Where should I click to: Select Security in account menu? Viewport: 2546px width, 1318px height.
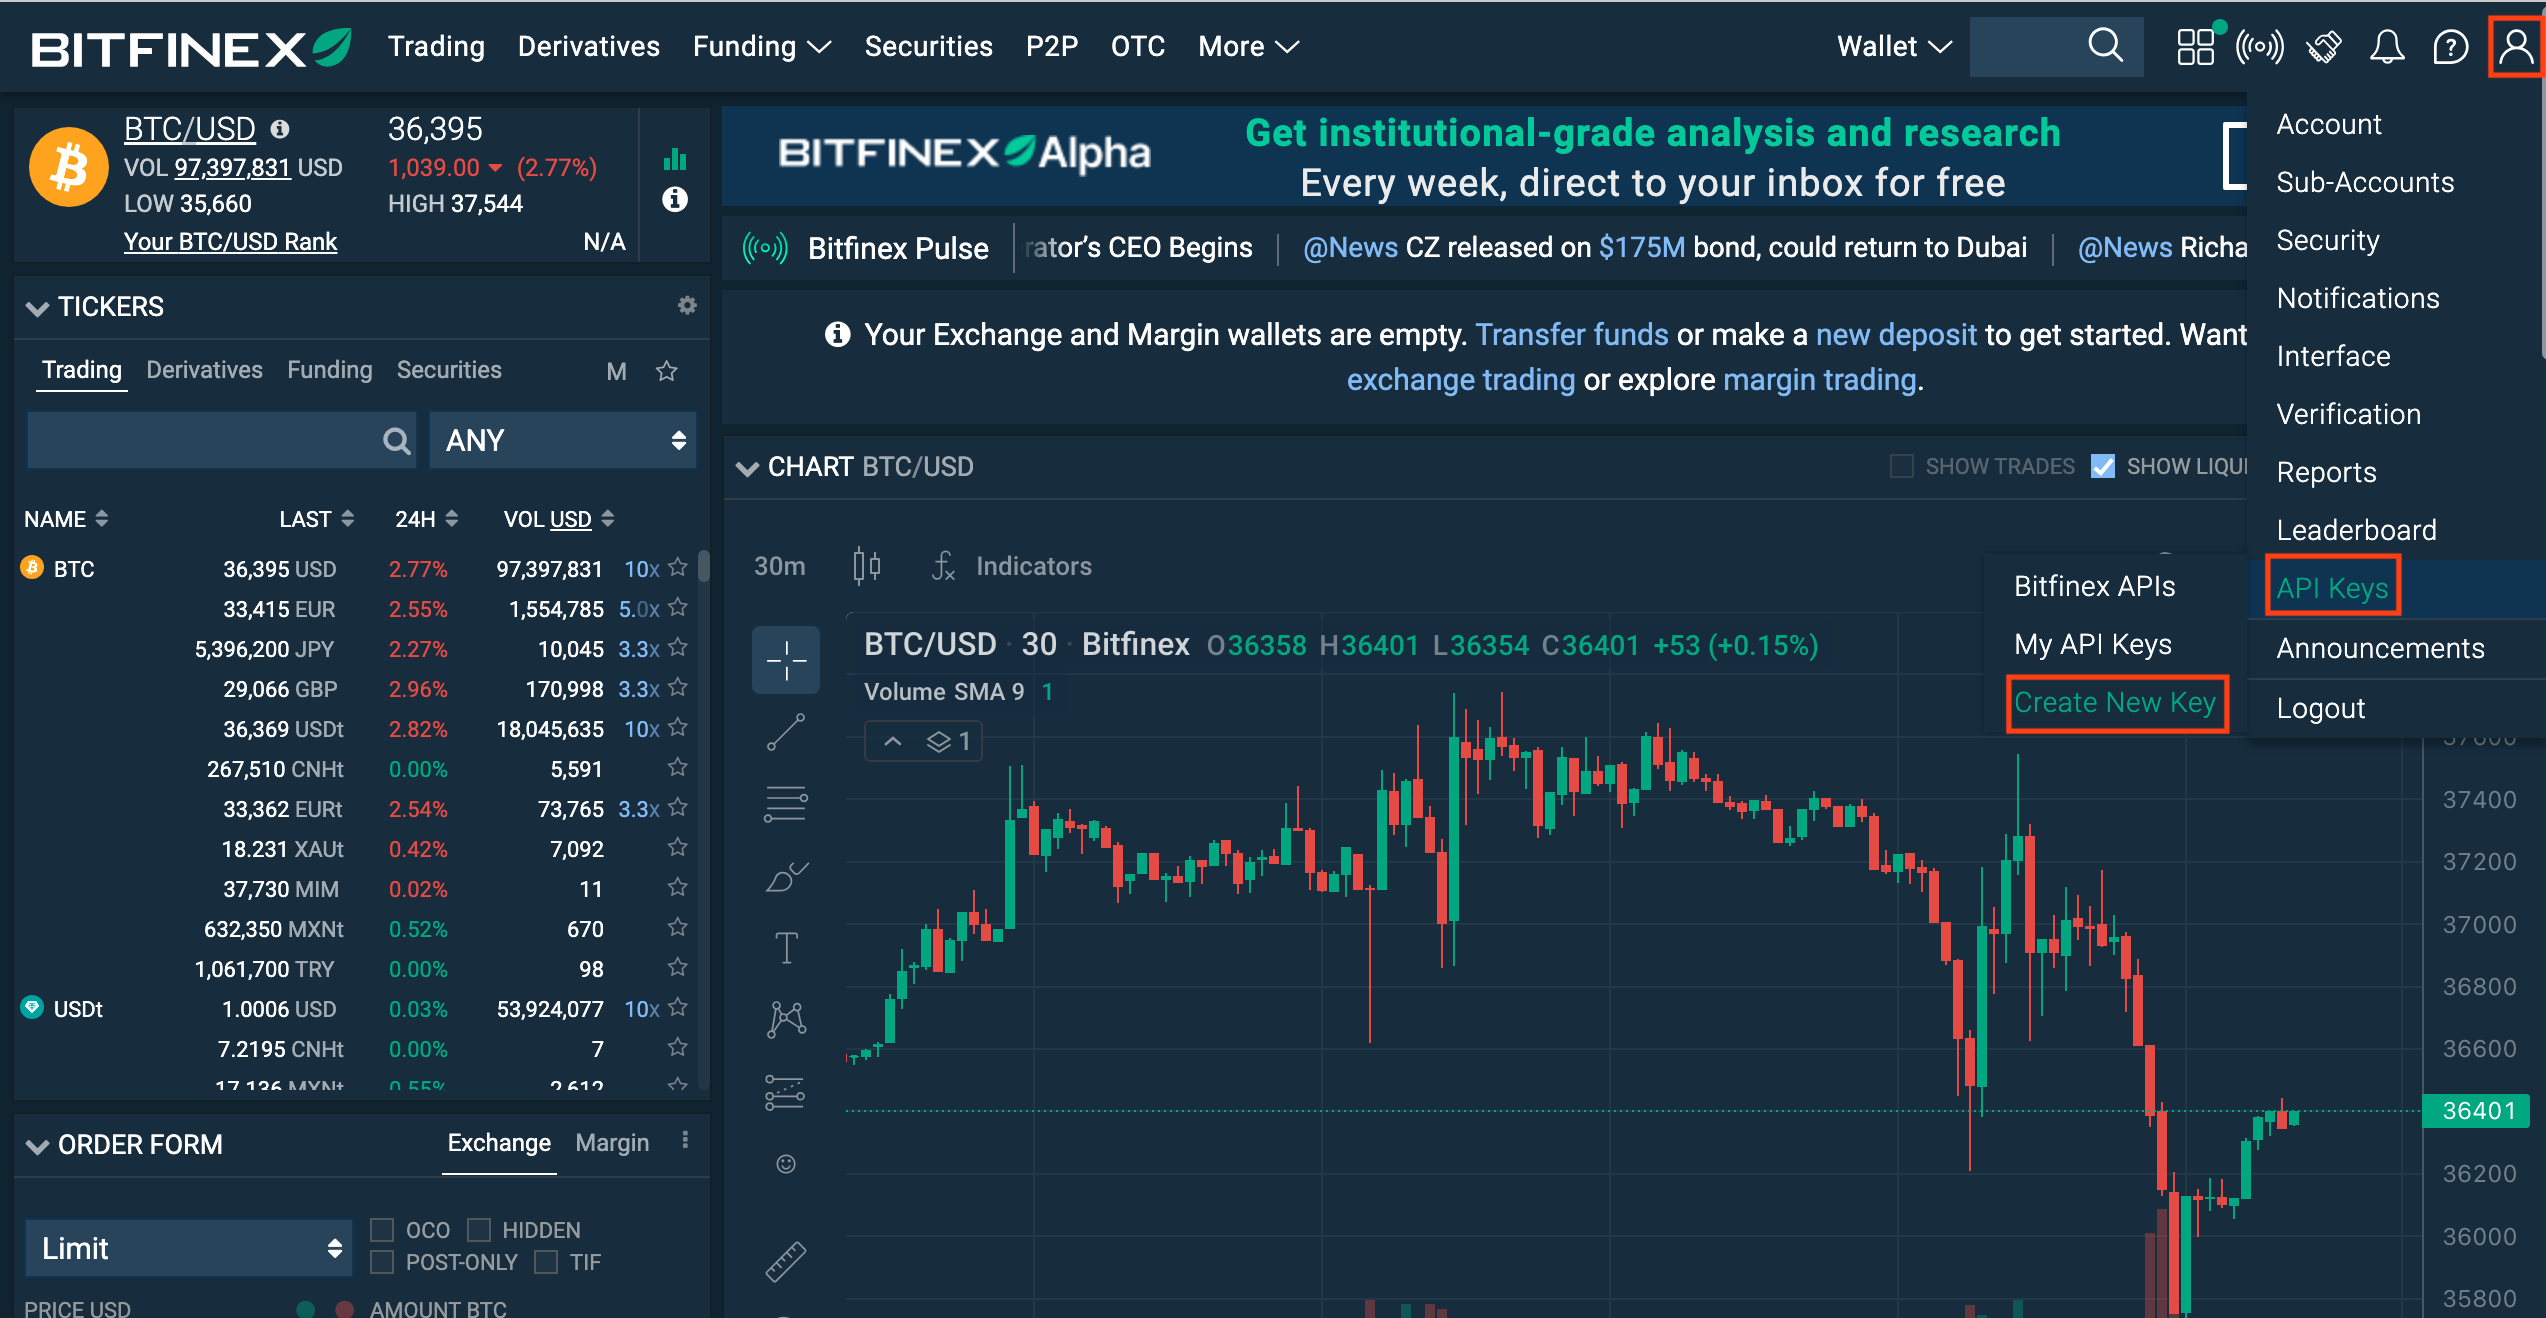2328,240
